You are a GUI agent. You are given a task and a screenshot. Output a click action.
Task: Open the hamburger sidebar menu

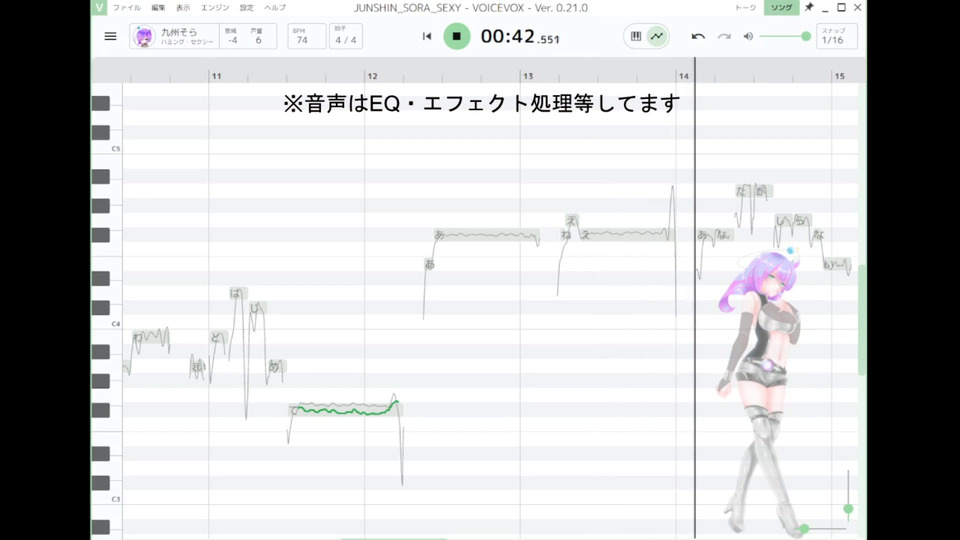110,37
